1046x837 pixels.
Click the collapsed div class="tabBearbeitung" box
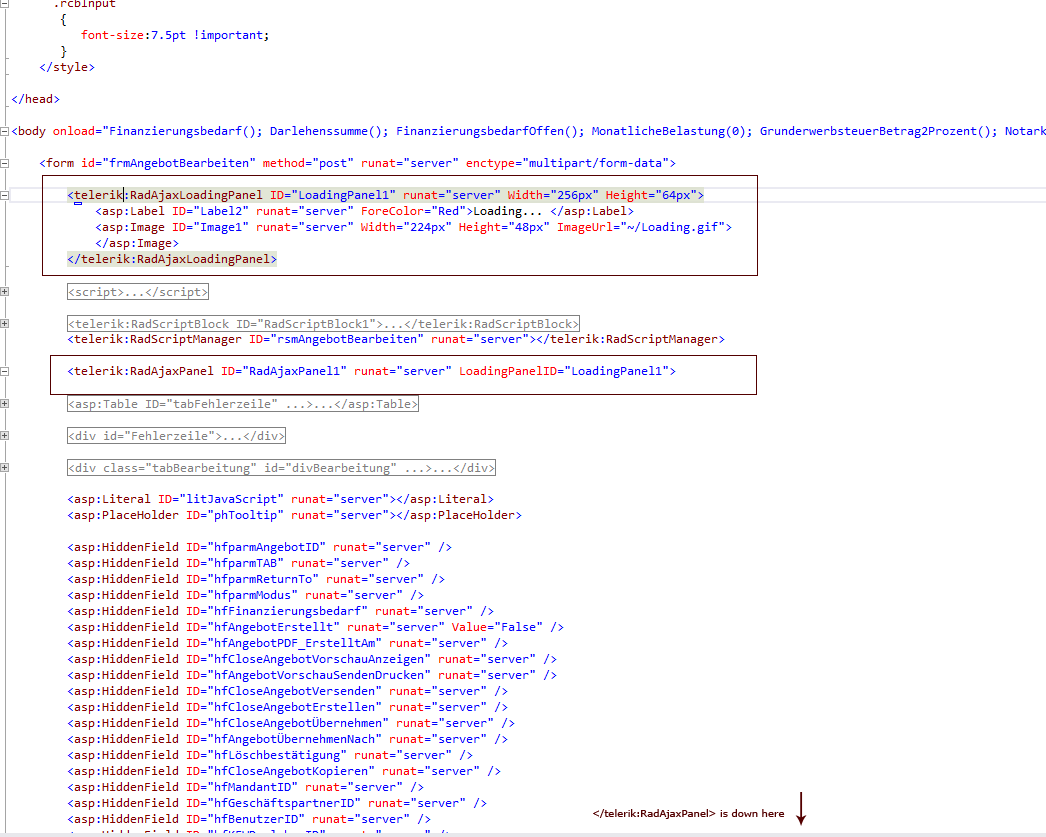click(x=282, y=468)
